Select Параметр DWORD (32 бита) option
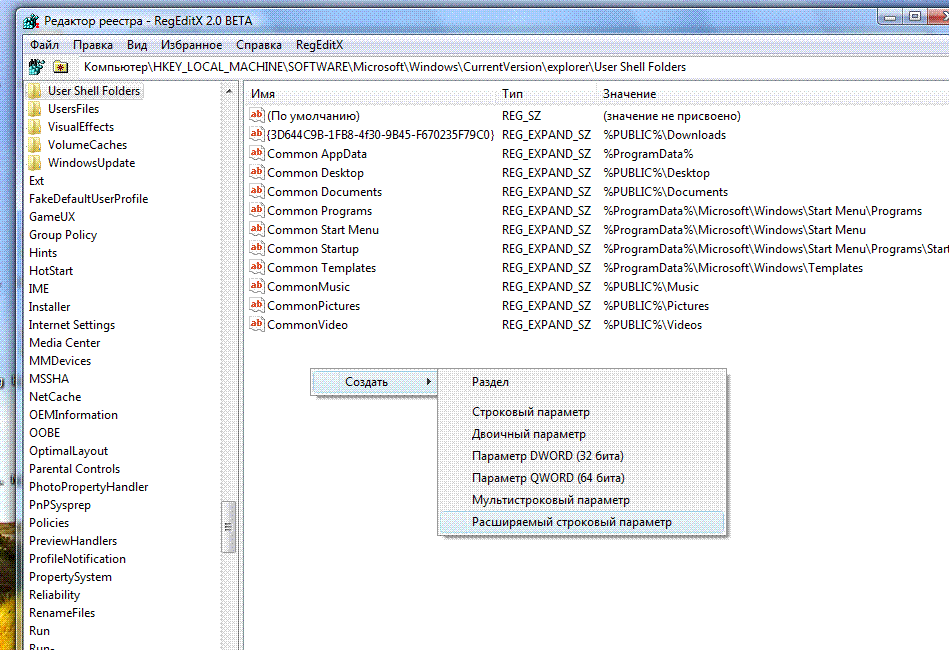Screen dimensions: 949x650 point(547,456)
